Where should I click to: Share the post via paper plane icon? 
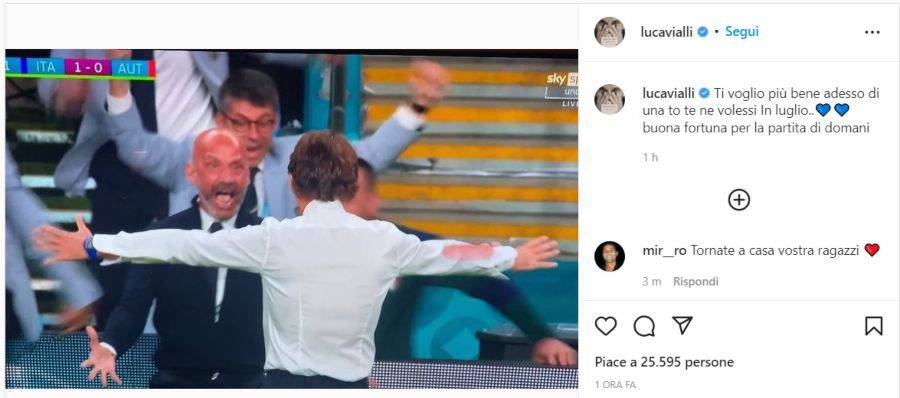(x=682, y=326)
